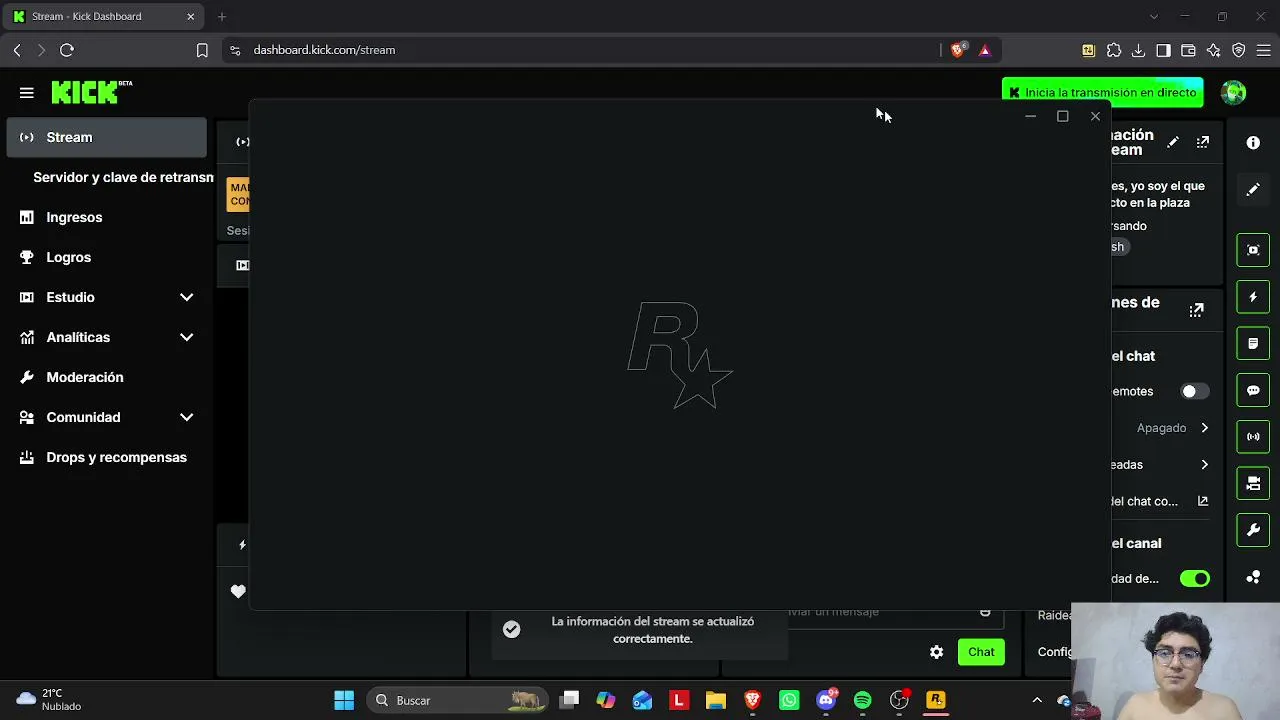Open browser downloads icon
Image resolution: width=1280 pixels, height=720 pixels.
tap(1139, 50)
